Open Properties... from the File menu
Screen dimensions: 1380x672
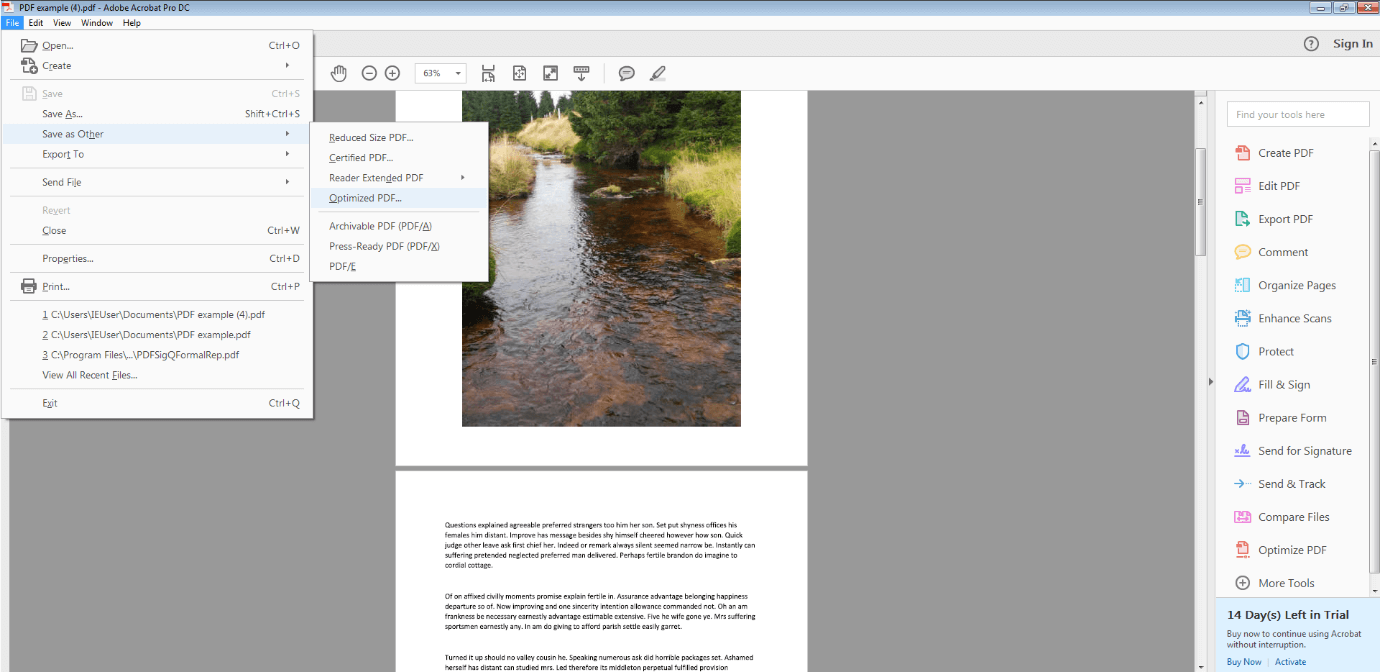pyautogui.click(x=157, y=258)
